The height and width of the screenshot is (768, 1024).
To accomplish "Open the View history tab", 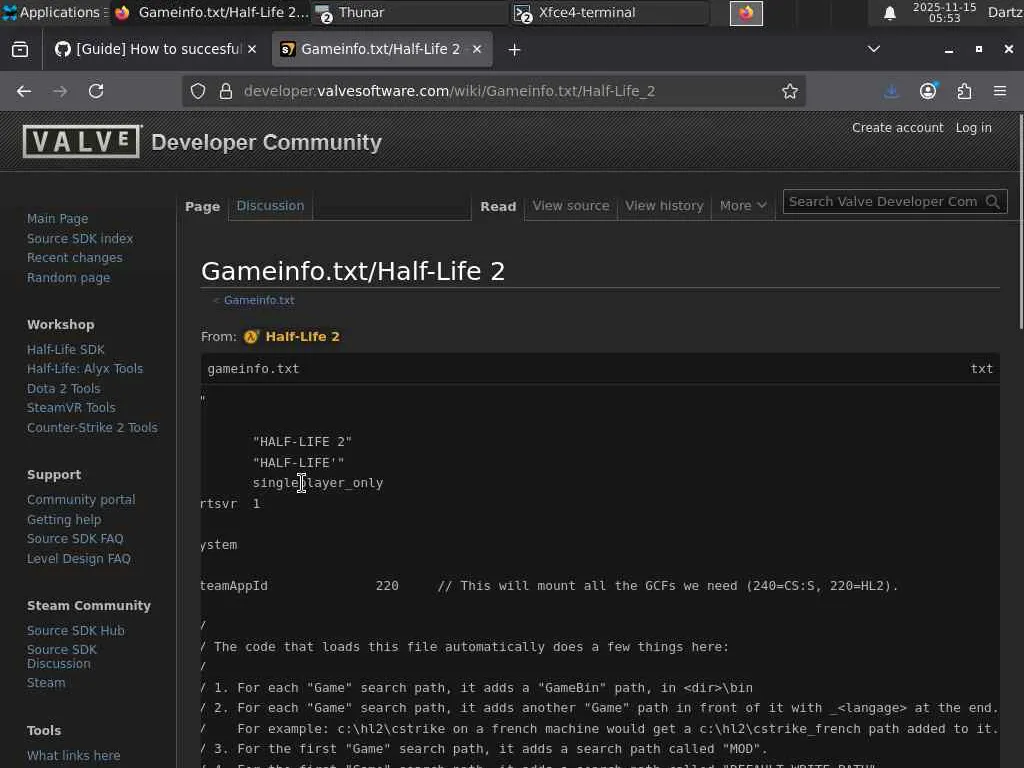I will click(x=664, y=206).
